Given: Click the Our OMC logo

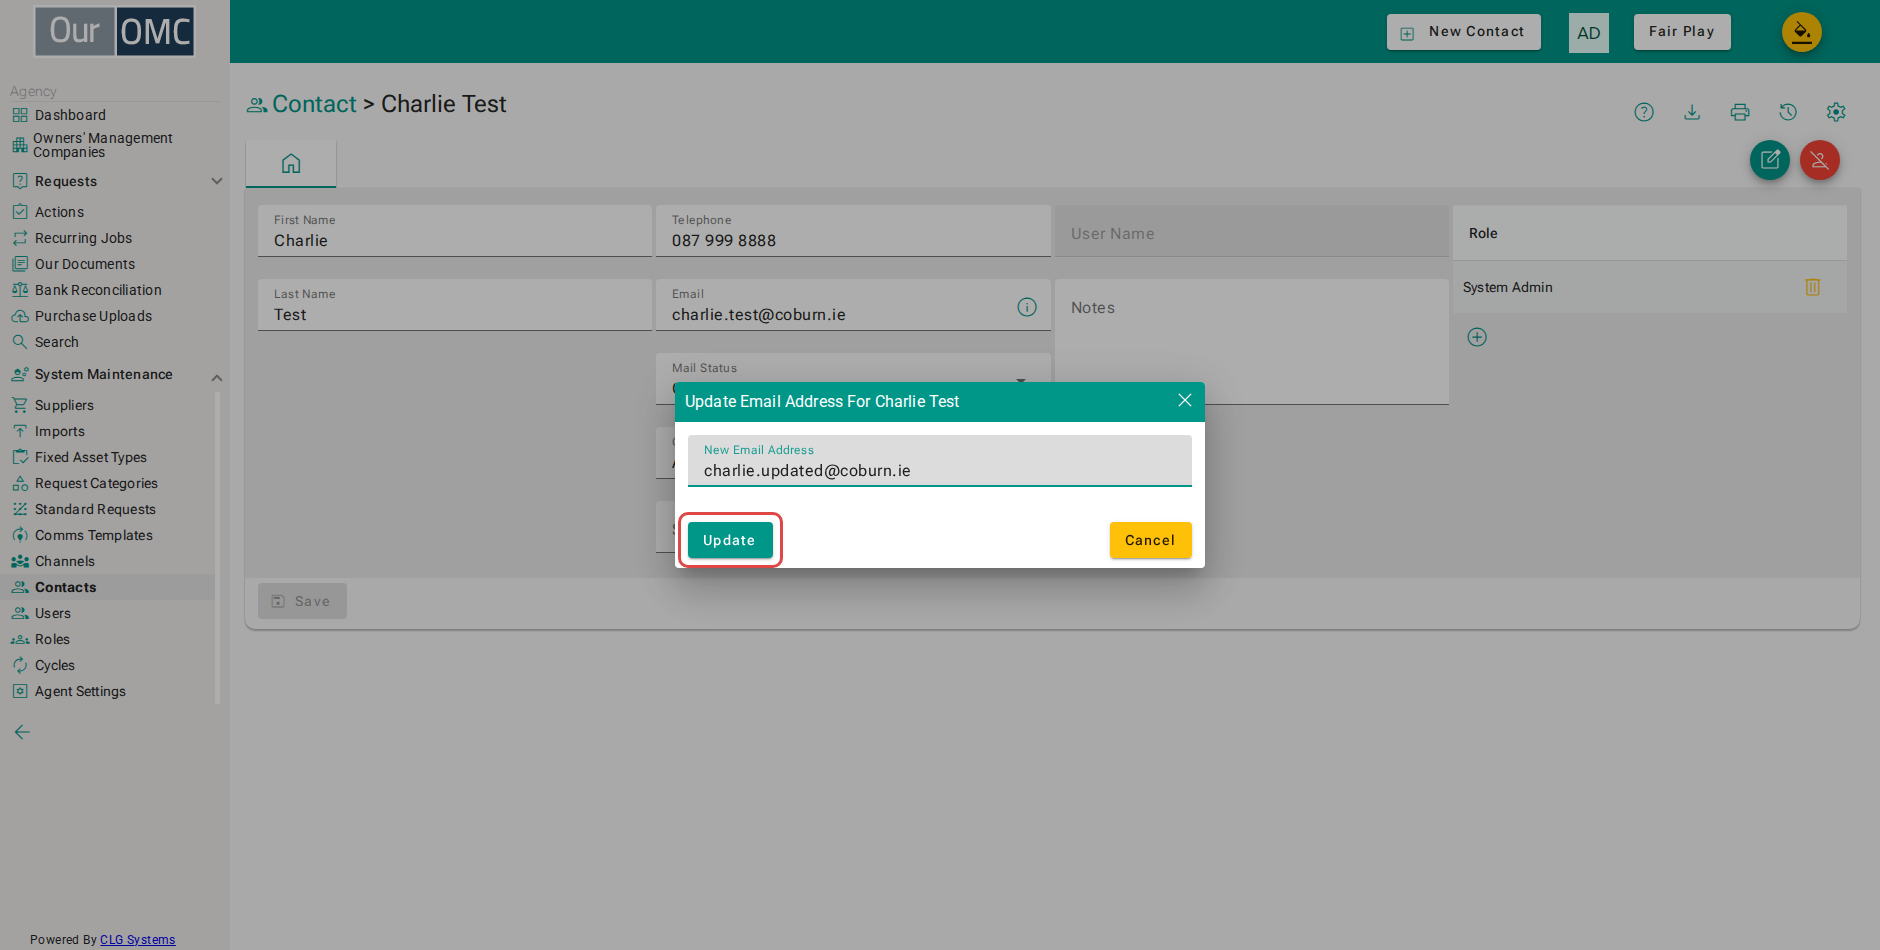Looking at the screenshot, I should (x=115, y=31).
